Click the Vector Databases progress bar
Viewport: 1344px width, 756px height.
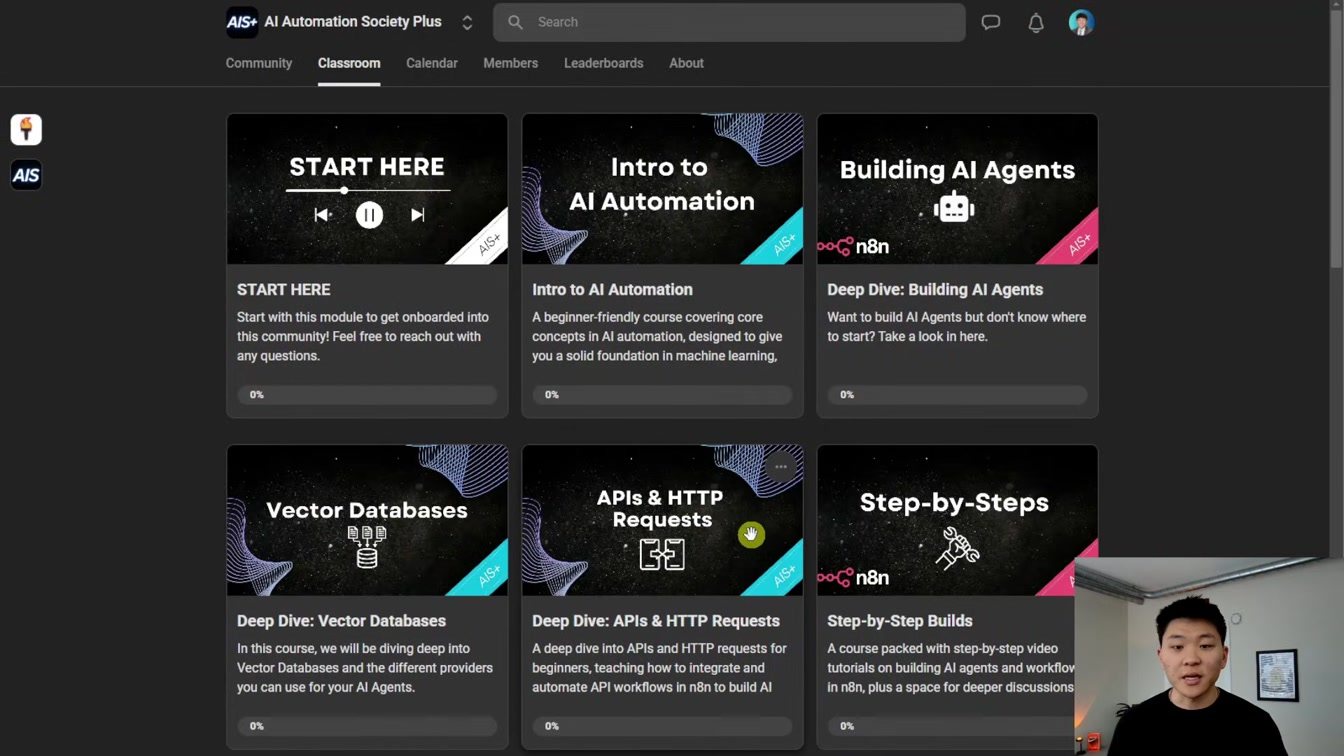tap(367, 726)
